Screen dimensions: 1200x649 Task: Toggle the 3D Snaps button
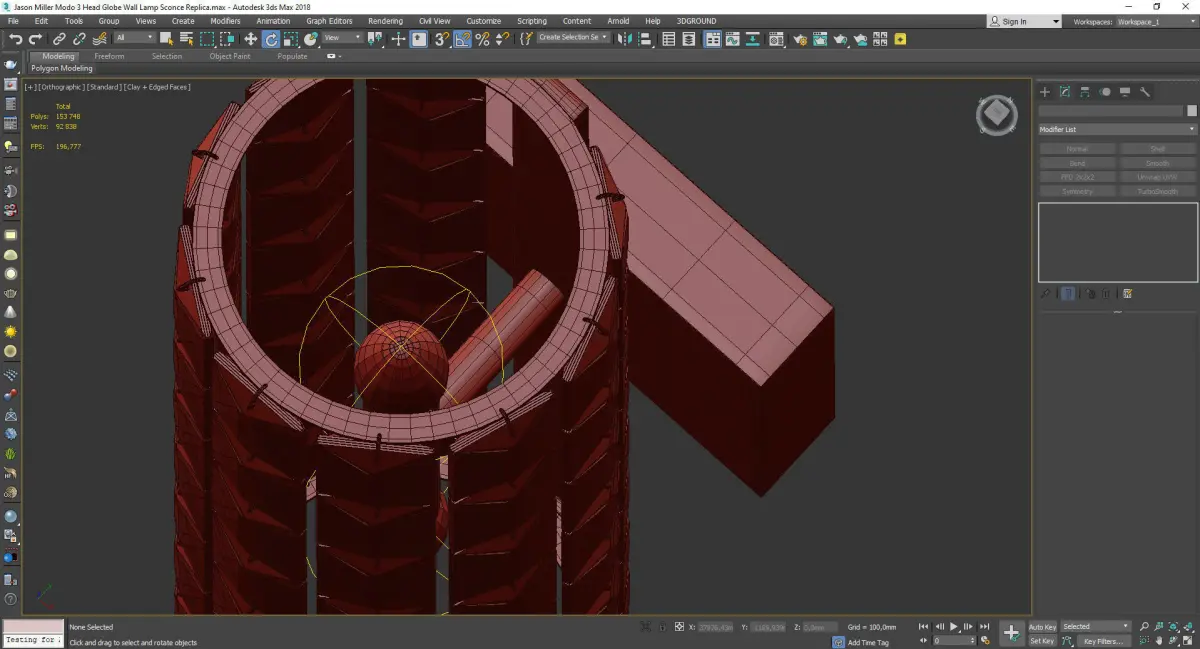pyautogui.click(x=441, y=39)
